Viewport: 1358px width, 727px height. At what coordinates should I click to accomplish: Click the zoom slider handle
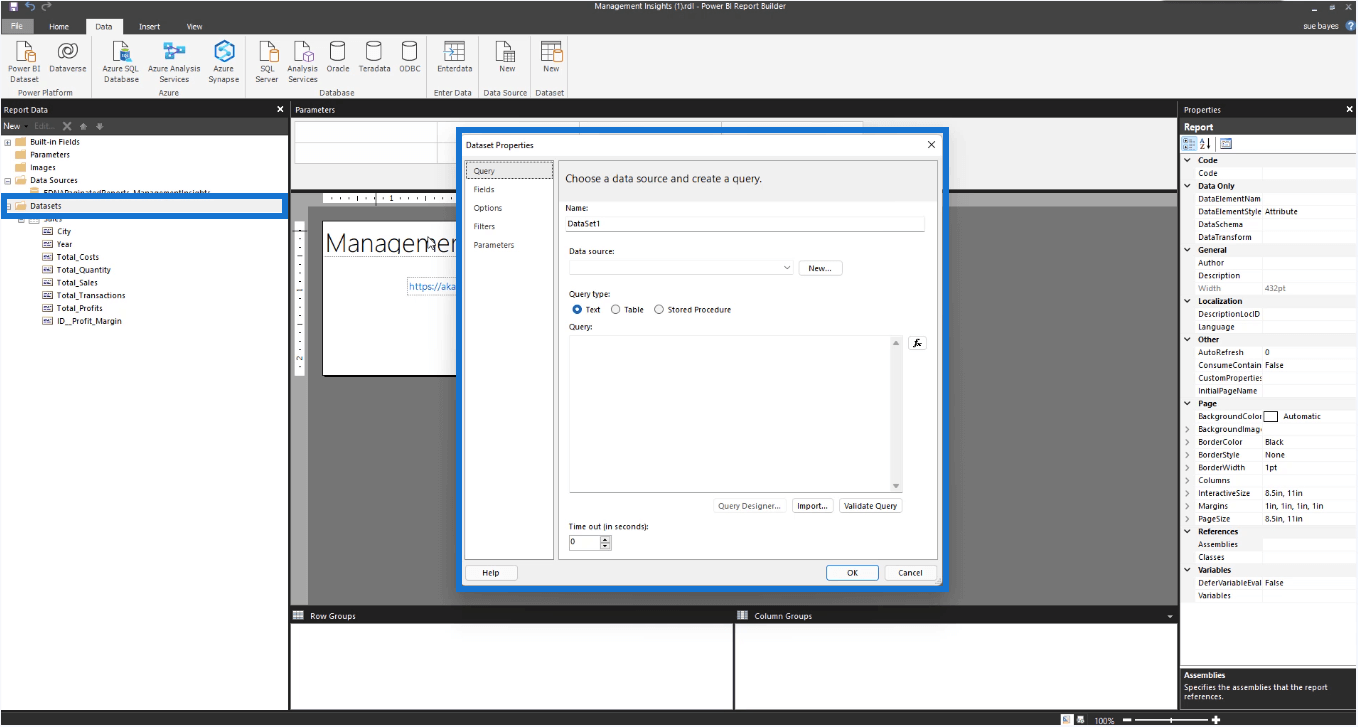tap(1169, 720)
